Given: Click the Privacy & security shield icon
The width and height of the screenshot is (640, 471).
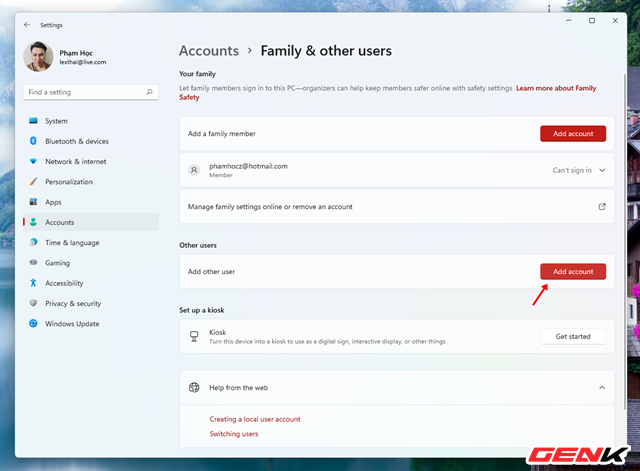Looking at the screenshot, I should pos(33,303).
